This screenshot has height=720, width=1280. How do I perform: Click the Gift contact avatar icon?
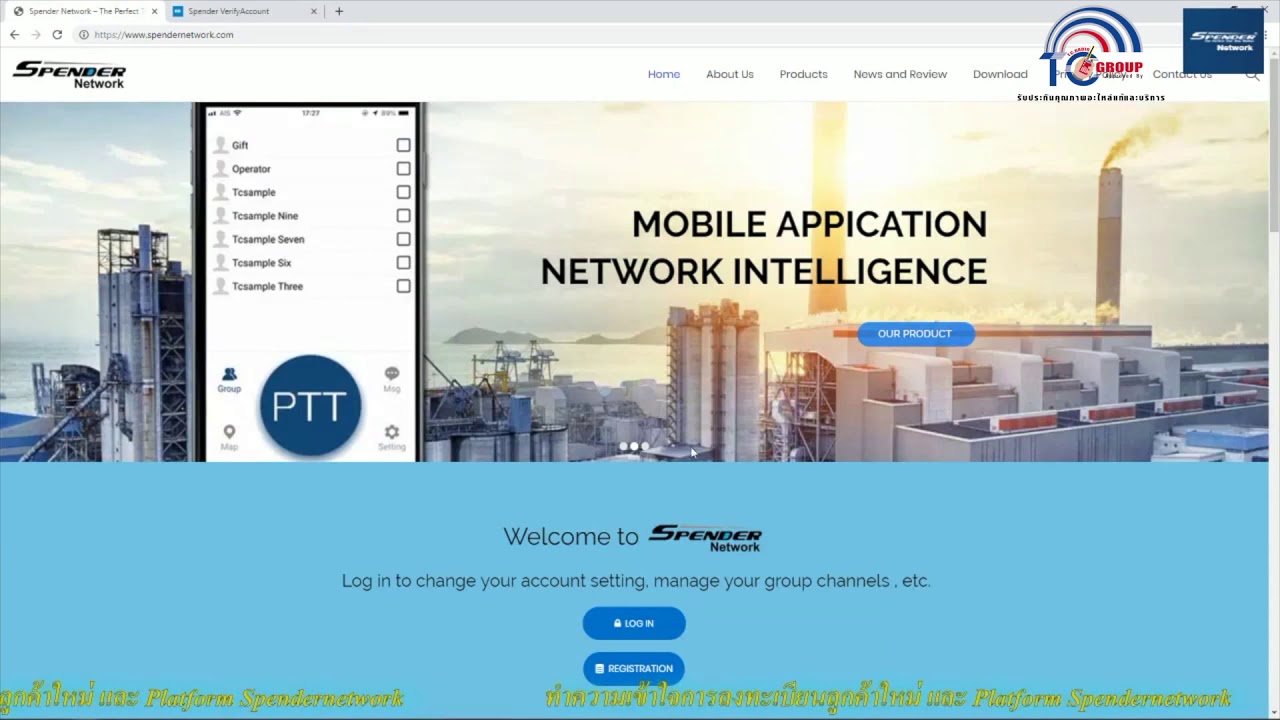click(x=221, y=145)
